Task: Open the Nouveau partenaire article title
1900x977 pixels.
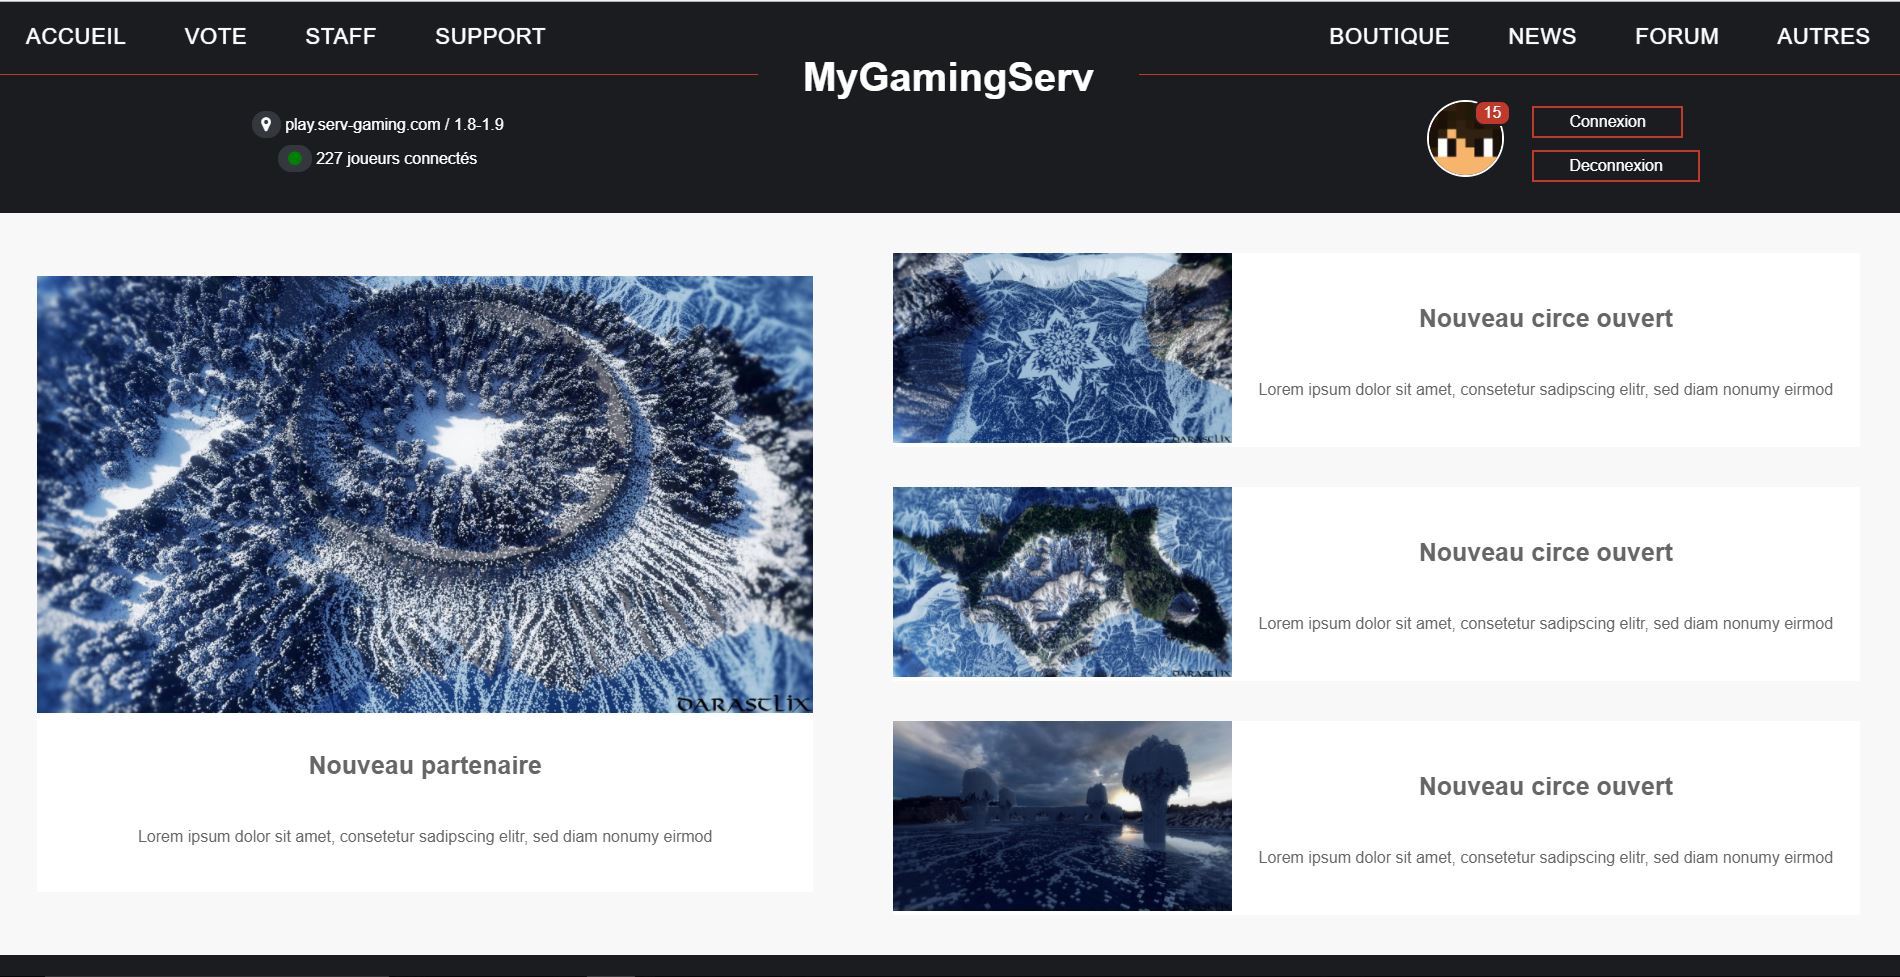Action: pos(425,765)
